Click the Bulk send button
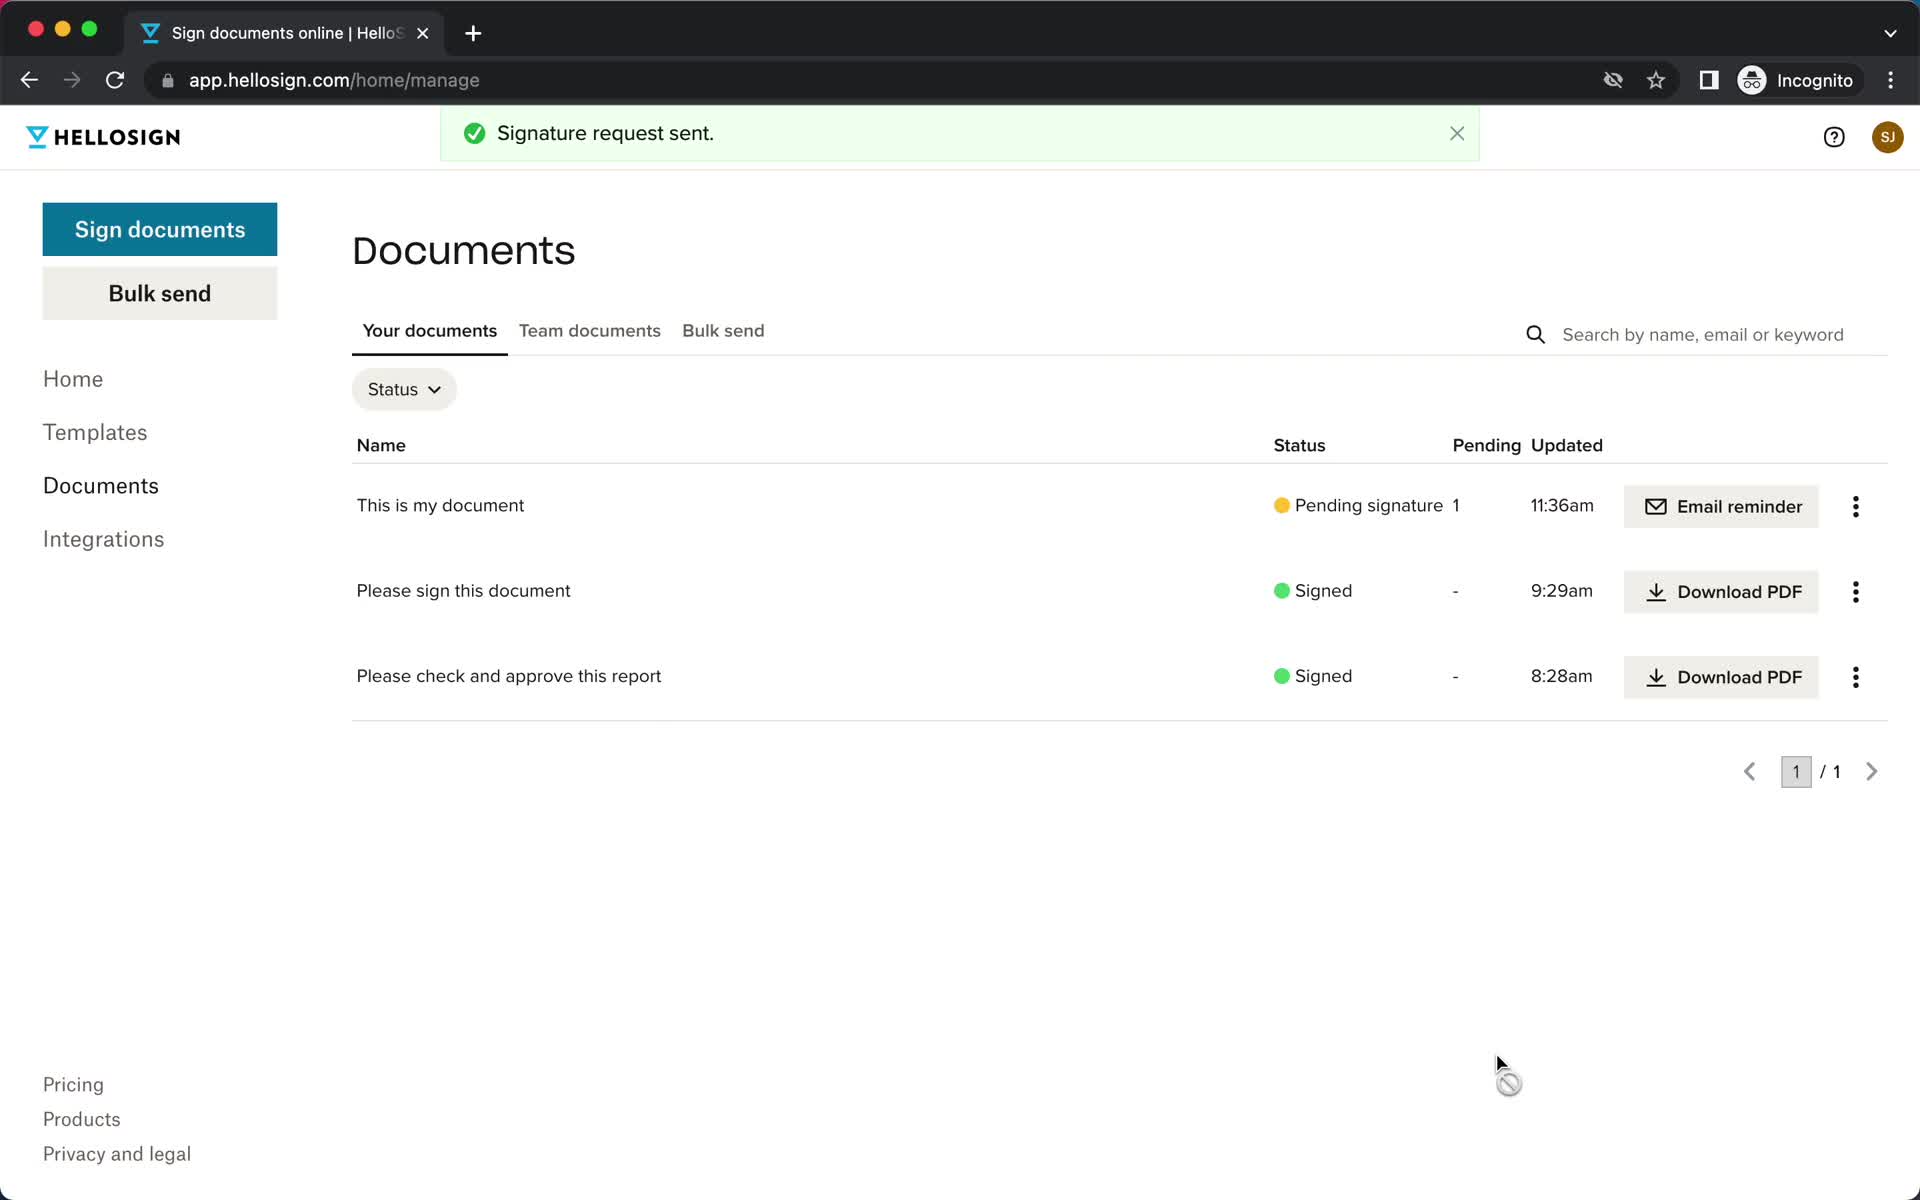 160,293
